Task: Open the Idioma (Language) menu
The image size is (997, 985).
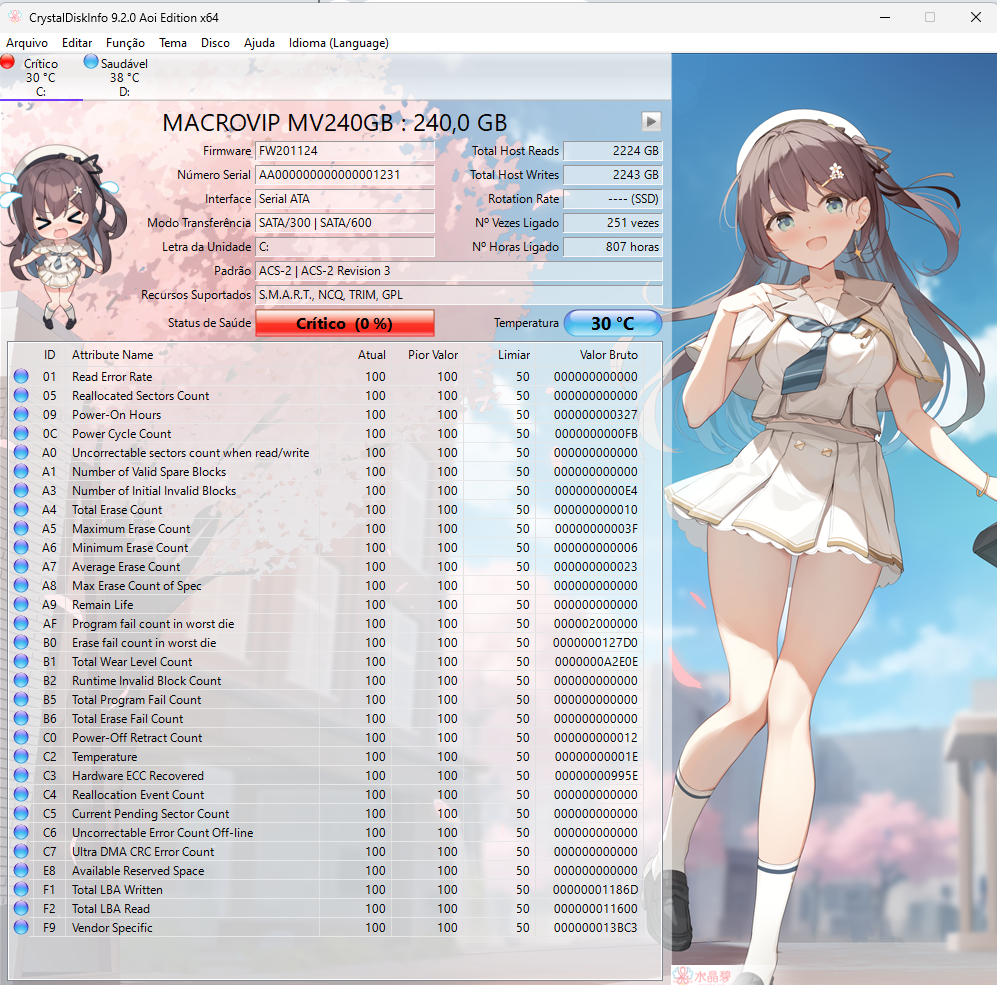Action: [339, 43]
